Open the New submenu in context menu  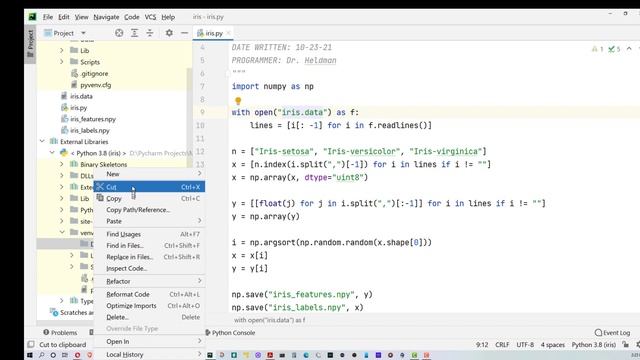[x=149, y=174]
